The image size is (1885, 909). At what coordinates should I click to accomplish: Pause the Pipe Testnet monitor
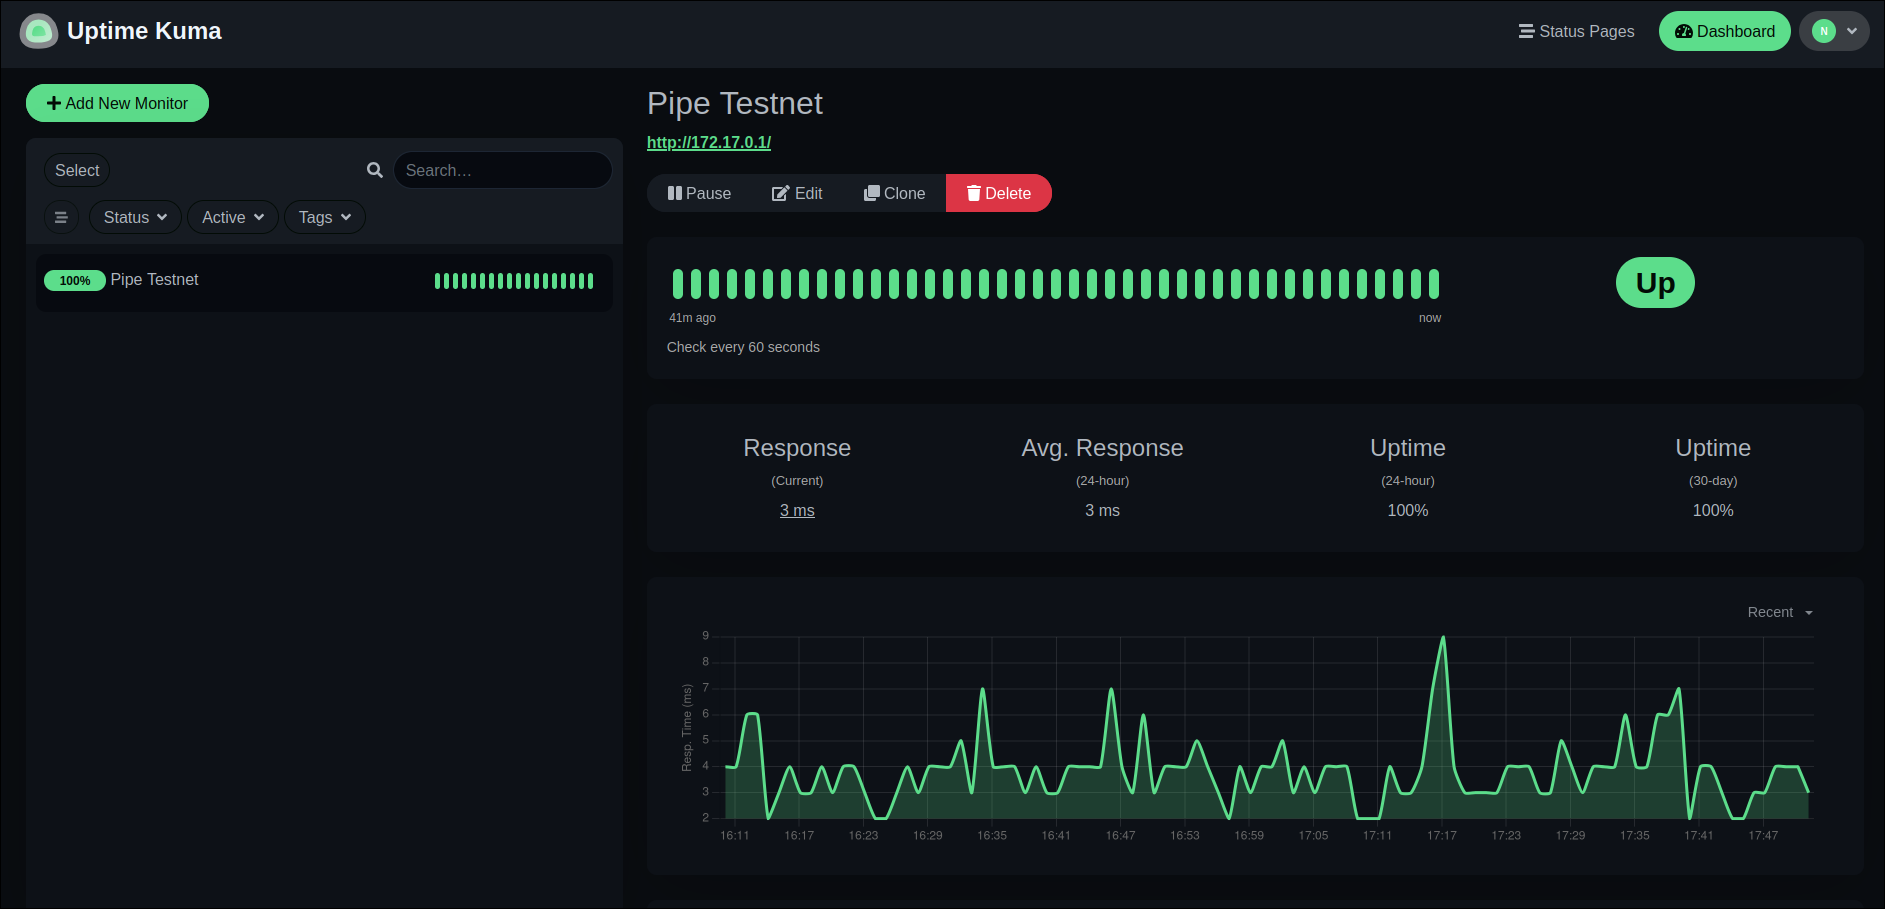[699, 193]
